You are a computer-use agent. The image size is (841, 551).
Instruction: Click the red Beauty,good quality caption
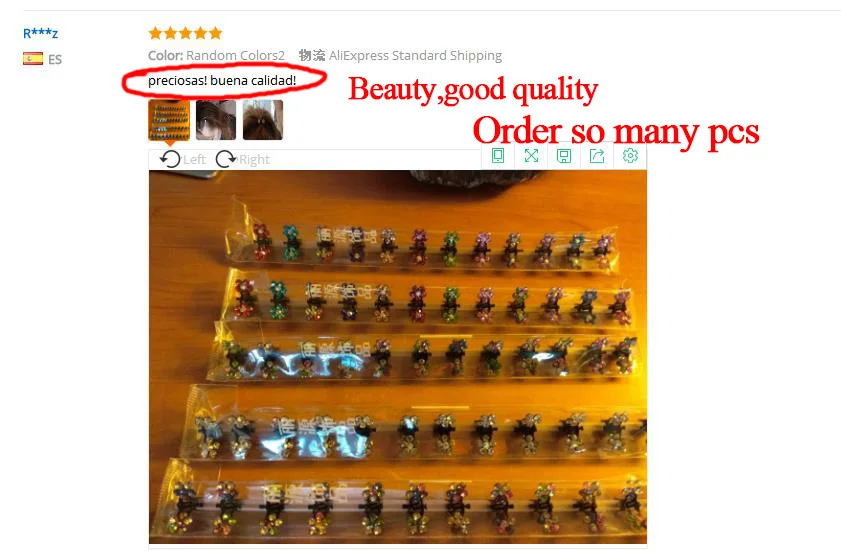coord(473,89)
